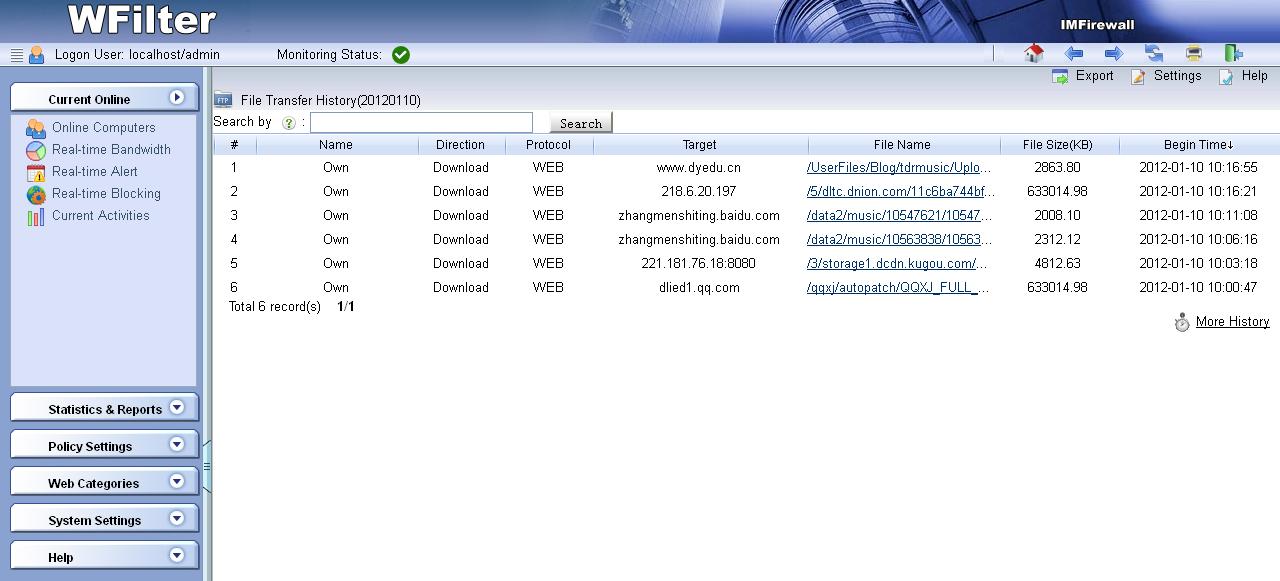The width and height of the screenshot is (1280, 581).
Task: Click the logout door icon
Action: click(x=1233, y=54)
